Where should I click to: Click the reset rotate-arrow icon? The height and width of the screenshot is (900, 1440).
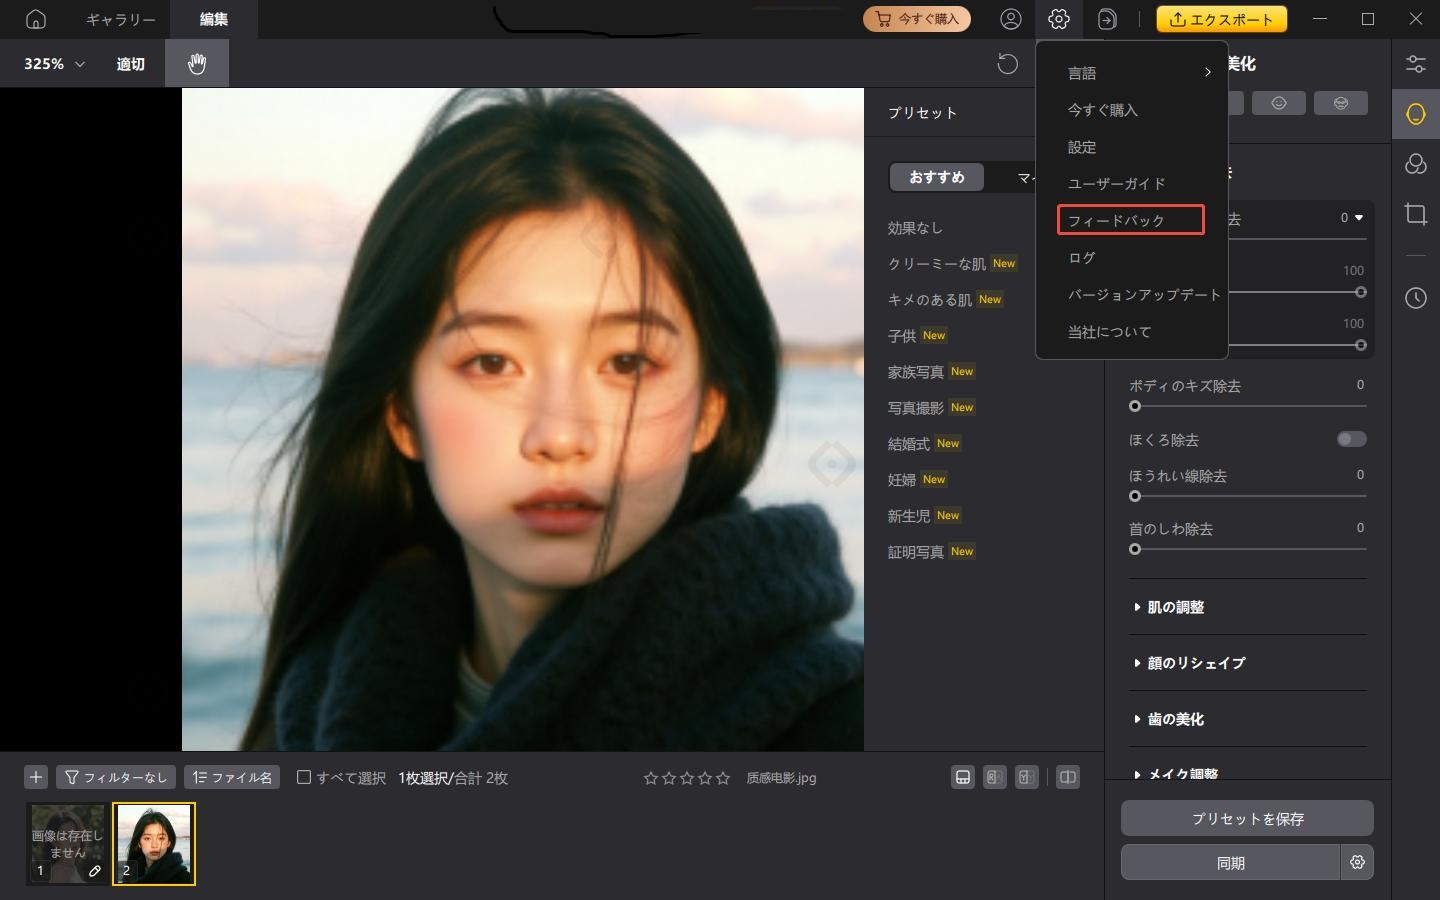pyautogui.click(x=1007, y=64)
